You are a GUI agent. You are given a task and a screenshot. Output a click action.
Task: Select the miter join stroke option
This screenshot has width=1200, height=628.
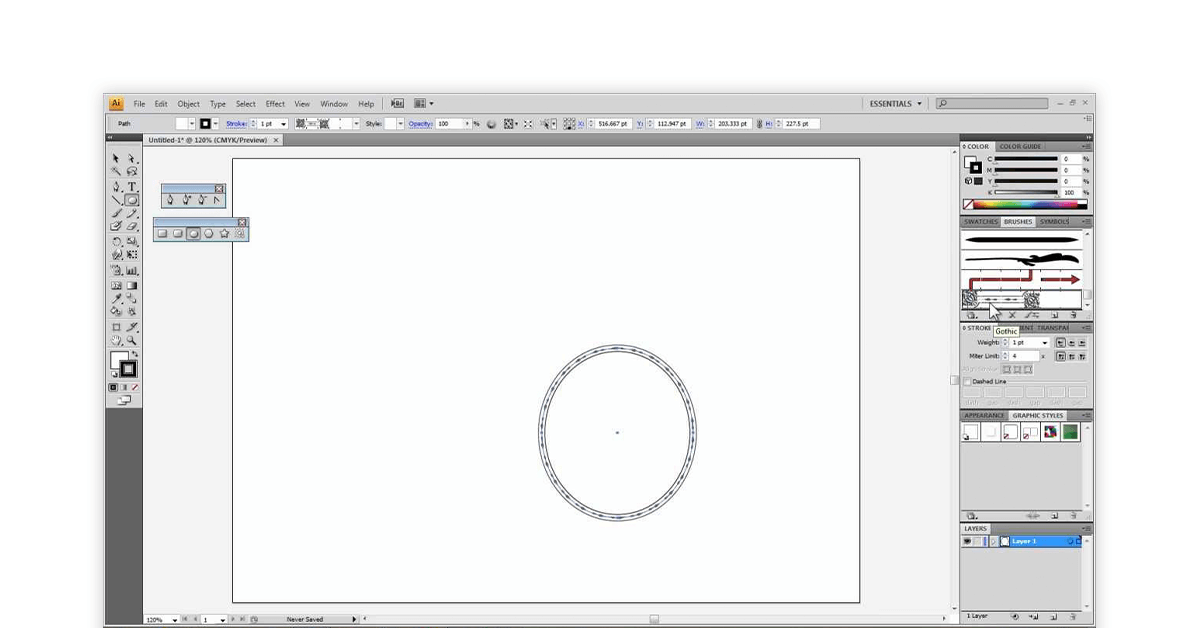click(1060, 356)
